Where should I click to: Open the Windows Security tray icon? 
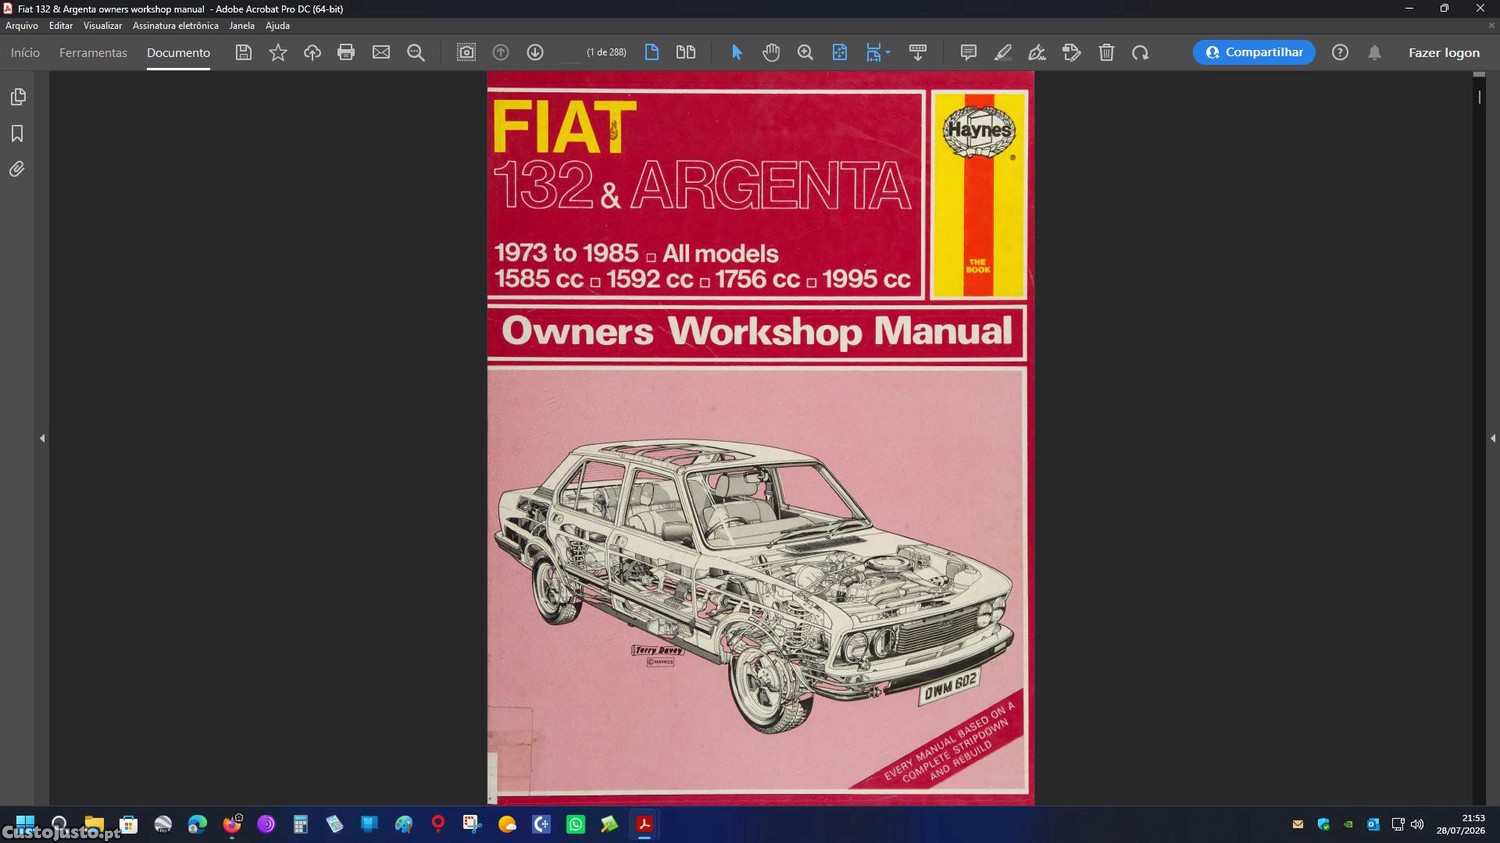click(x=1323, y=824)
